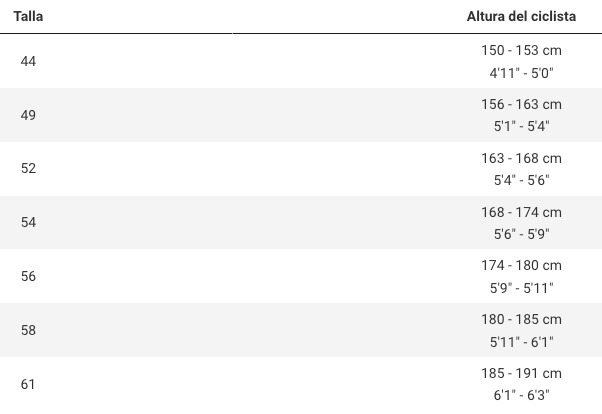Screen dimensions: 602x414
Task: Click the 5'9" - 5'11" height range
Action: pos(521,288)
